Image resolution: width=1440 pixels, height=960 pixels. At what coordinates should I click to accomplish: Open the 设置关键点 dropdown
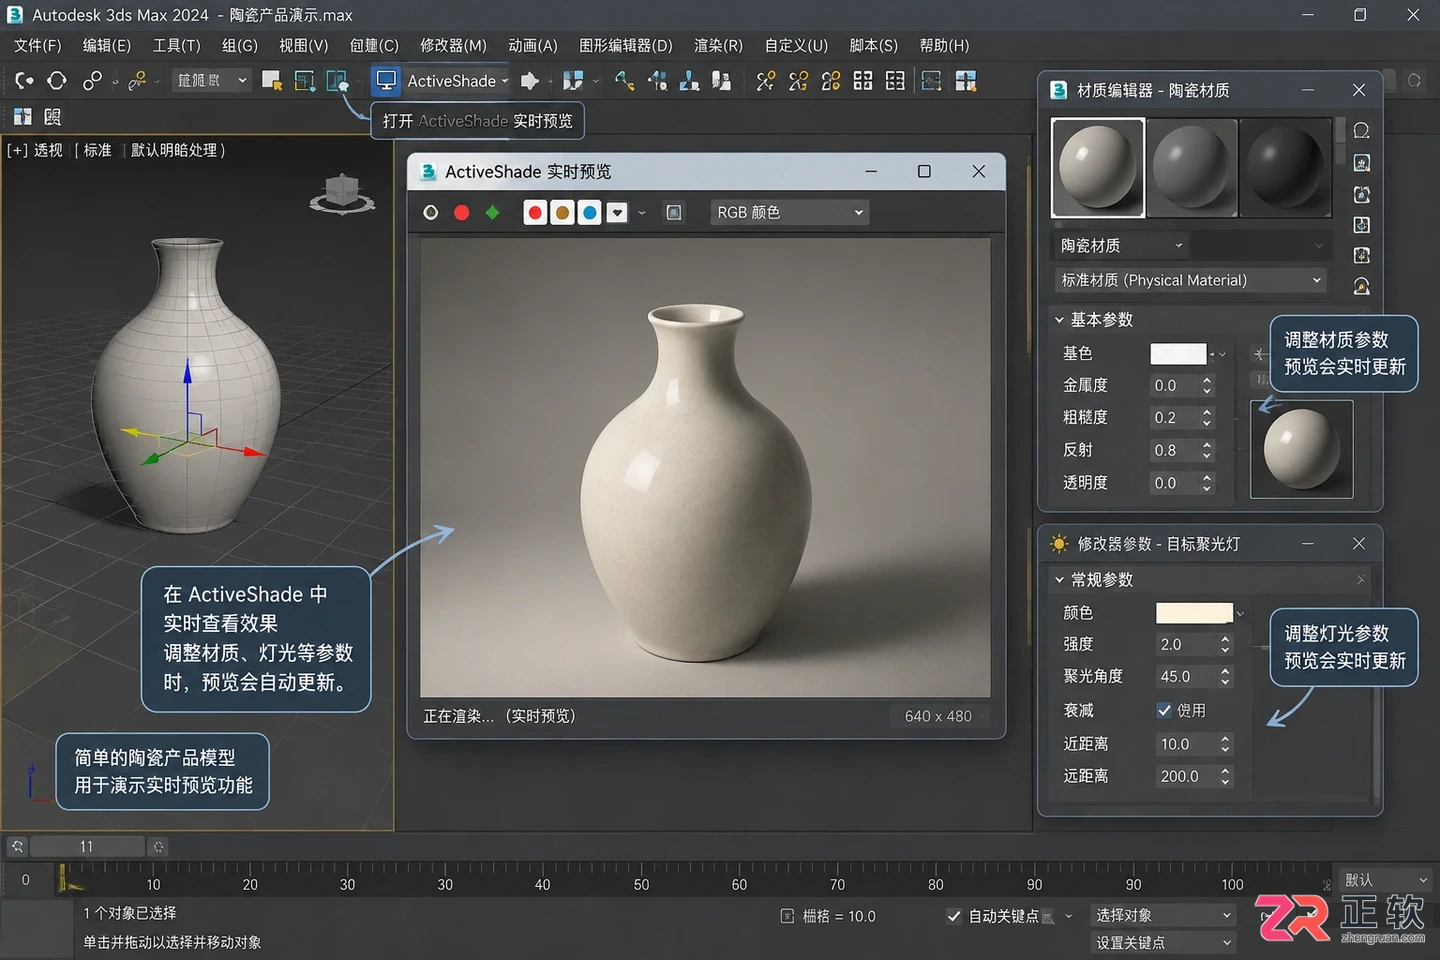1163,942
